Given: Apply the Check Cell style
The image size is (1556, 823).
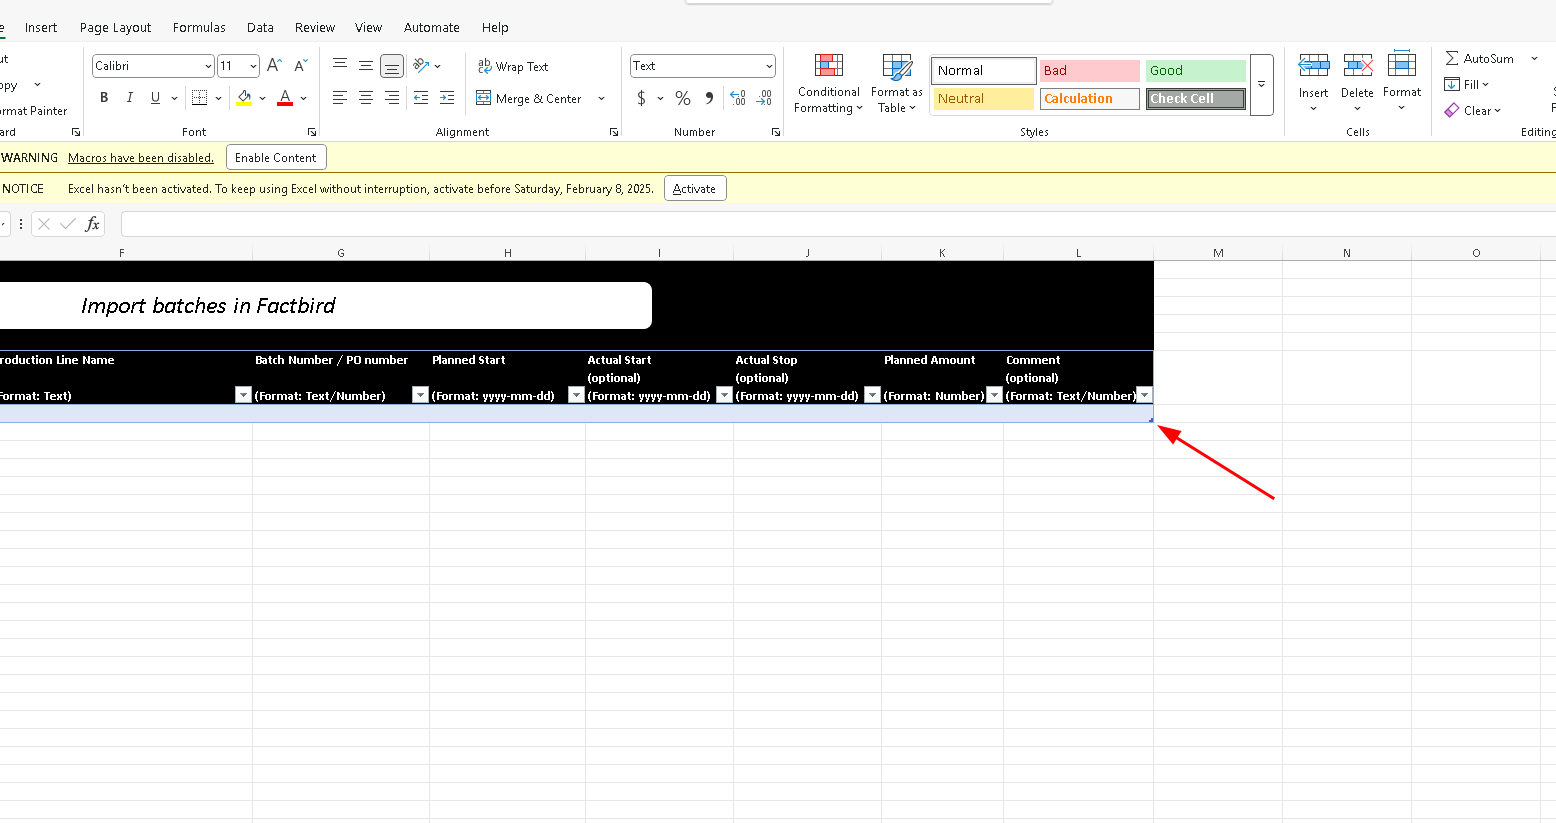Looking at the screenshot, I should [x=1196, y=99].
